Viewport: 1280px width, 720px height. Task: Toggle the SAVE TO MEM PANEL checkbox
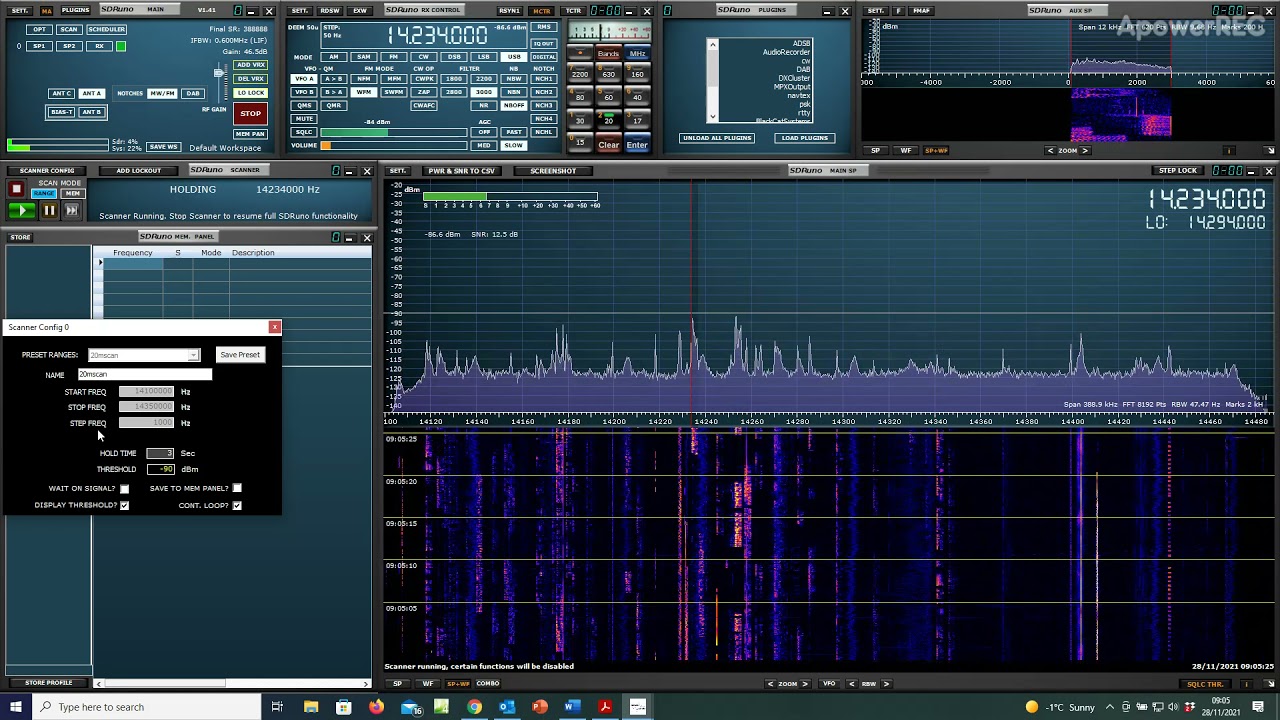[237, 488]
